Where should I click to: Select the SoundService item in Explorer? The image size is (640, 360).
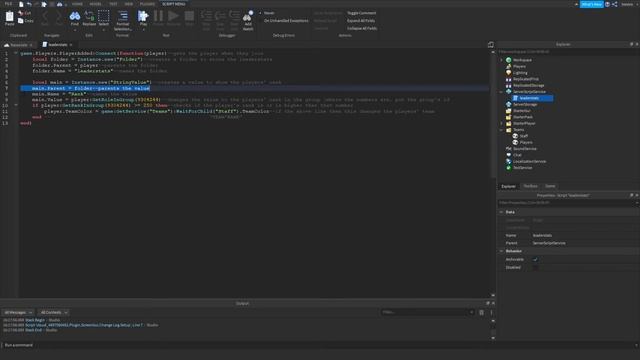(x=524, y=149)
